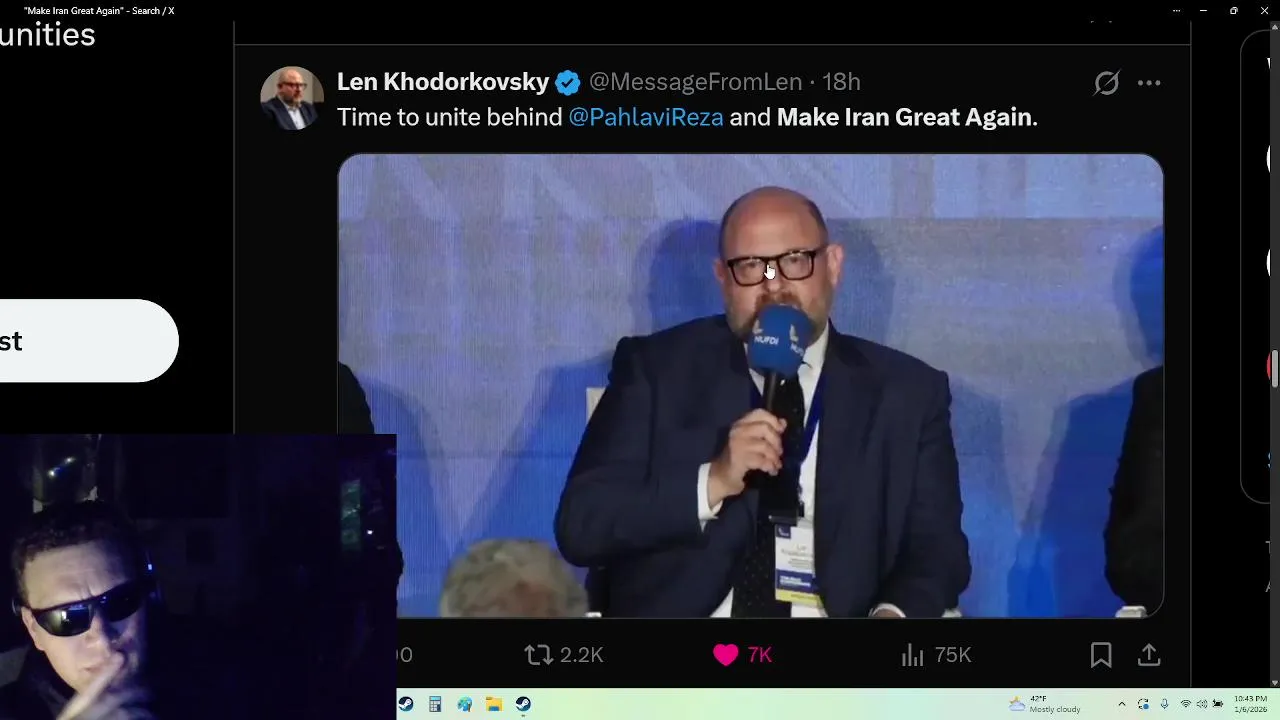Image resolution: width=1280 pixels, height=720 pixels.
Task: Open the weather widget showing 42°F
Action: (x=1045, y=704)
